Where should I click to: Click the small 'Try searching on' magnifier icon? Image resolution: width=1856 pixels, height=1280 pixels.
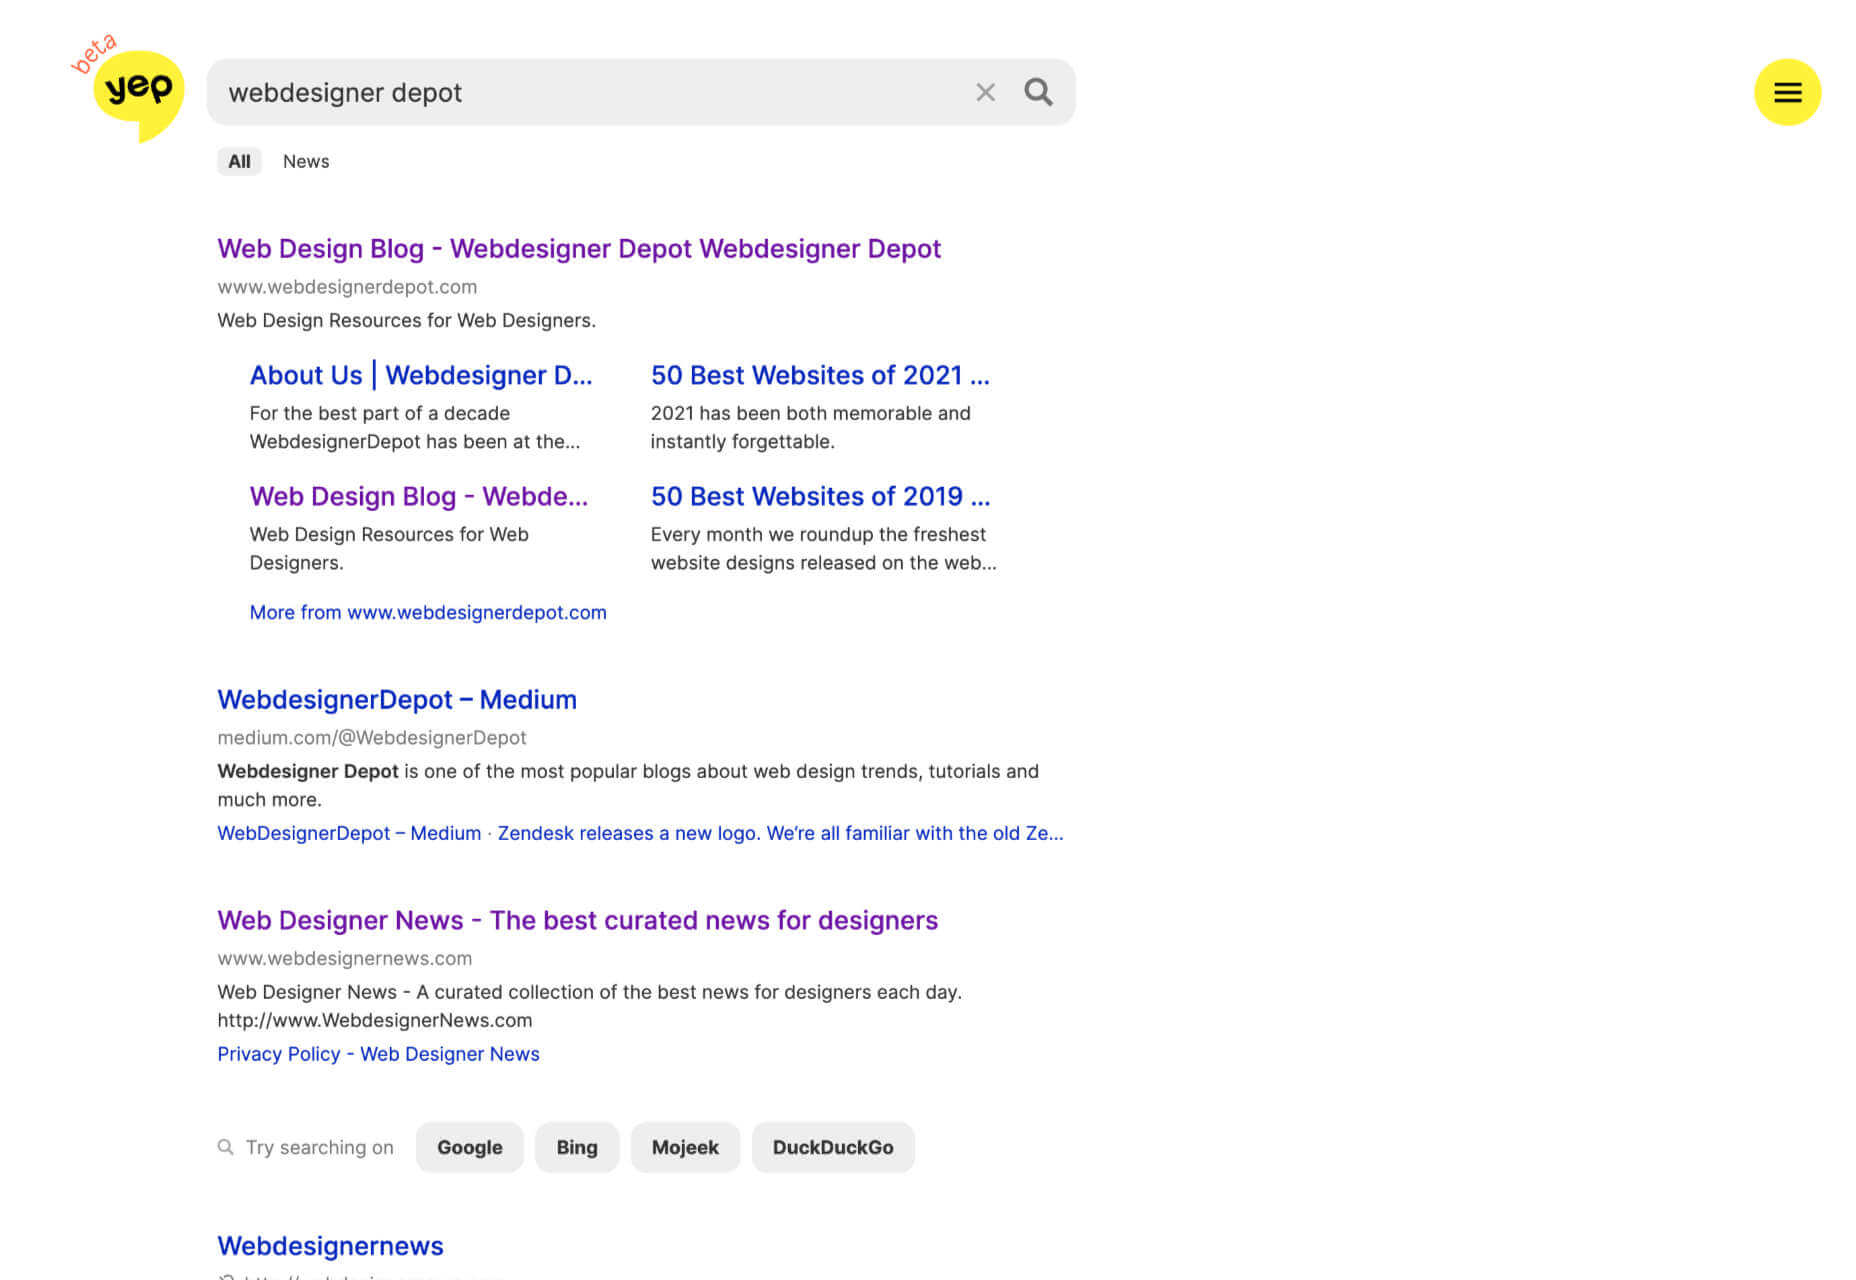tap(226, 1147)
